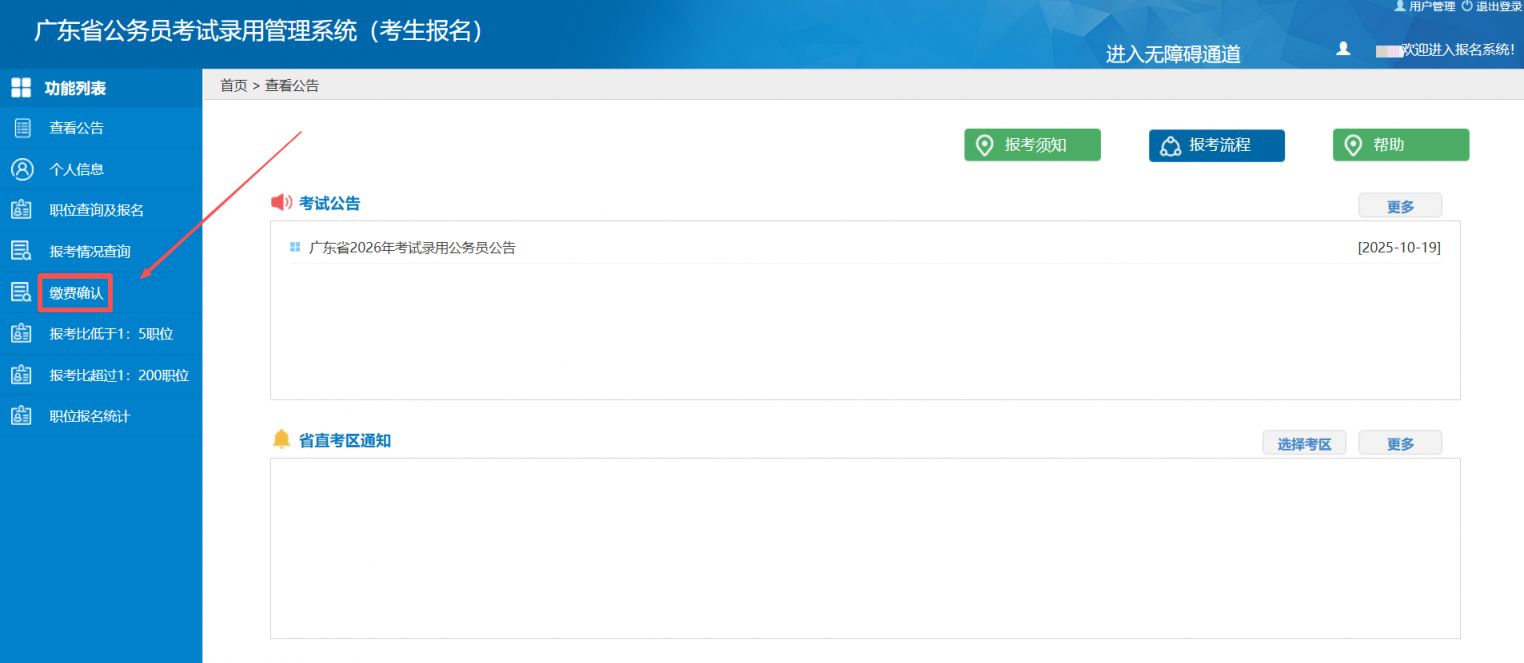The width and height of the screenshot is (1524, 663).
Task: Click 选择考区 to choose exam area
Action: coord(1304,444)
